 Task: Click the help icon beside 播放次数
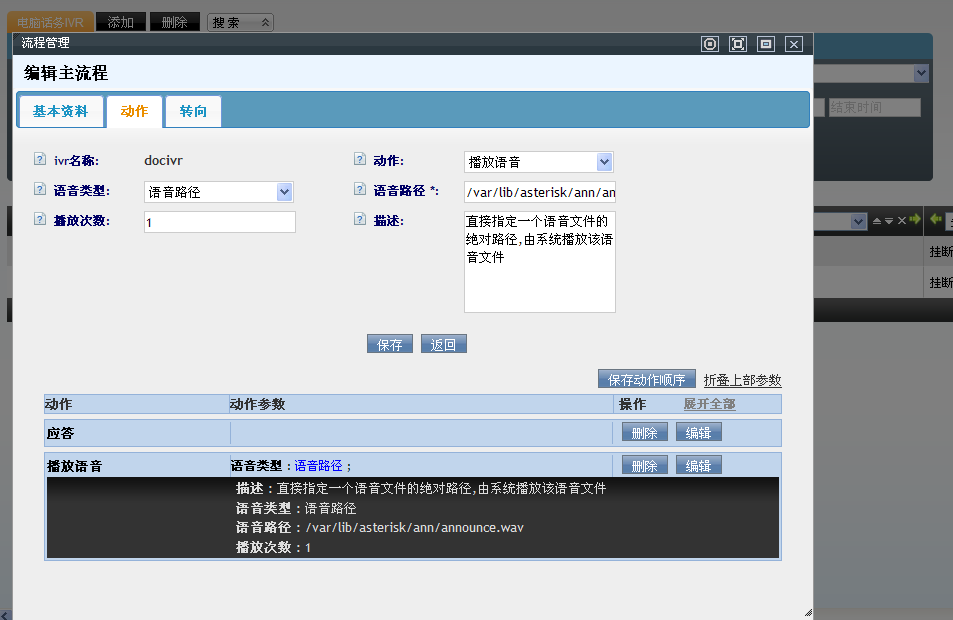pyautogui.click(x=40, y=219)
